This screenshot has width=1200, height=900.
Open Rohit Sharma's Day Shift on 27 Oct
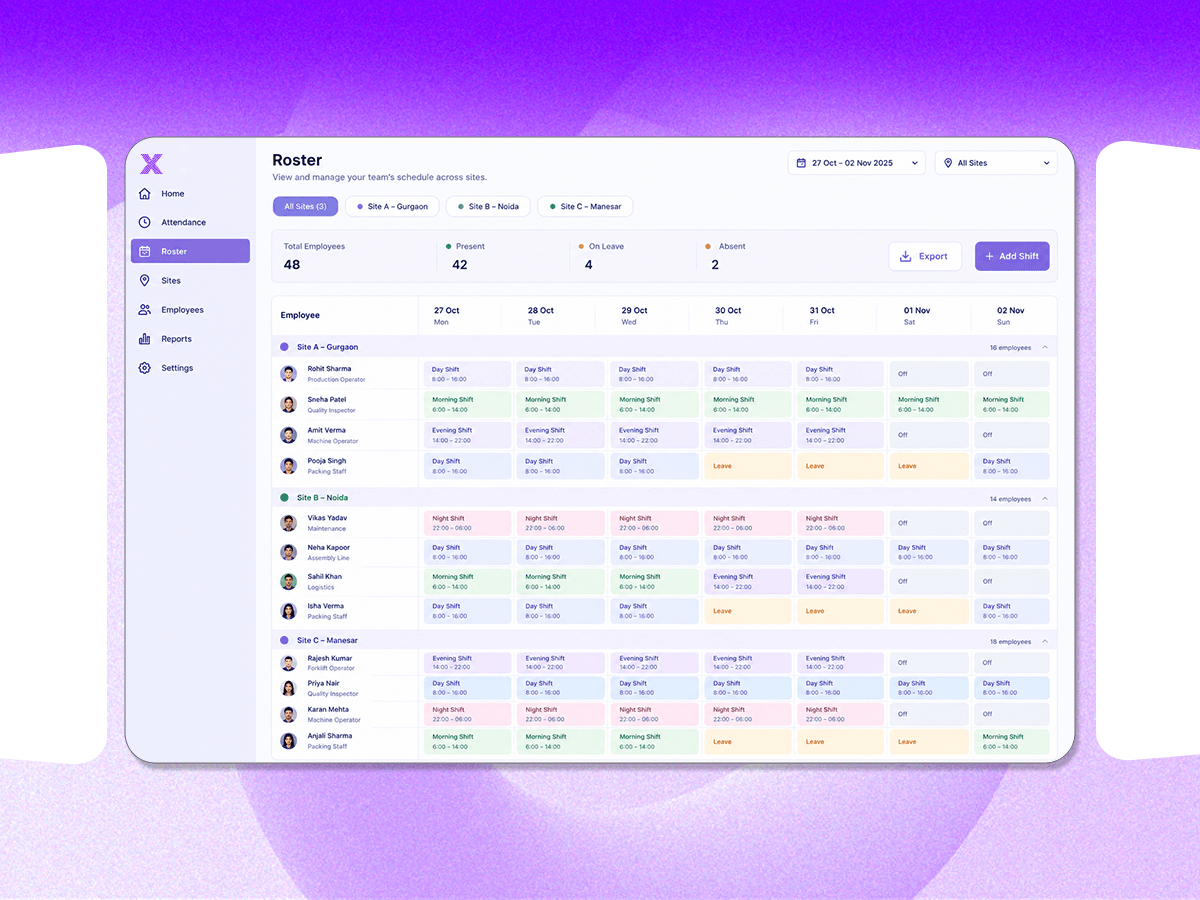click(467, 374)
